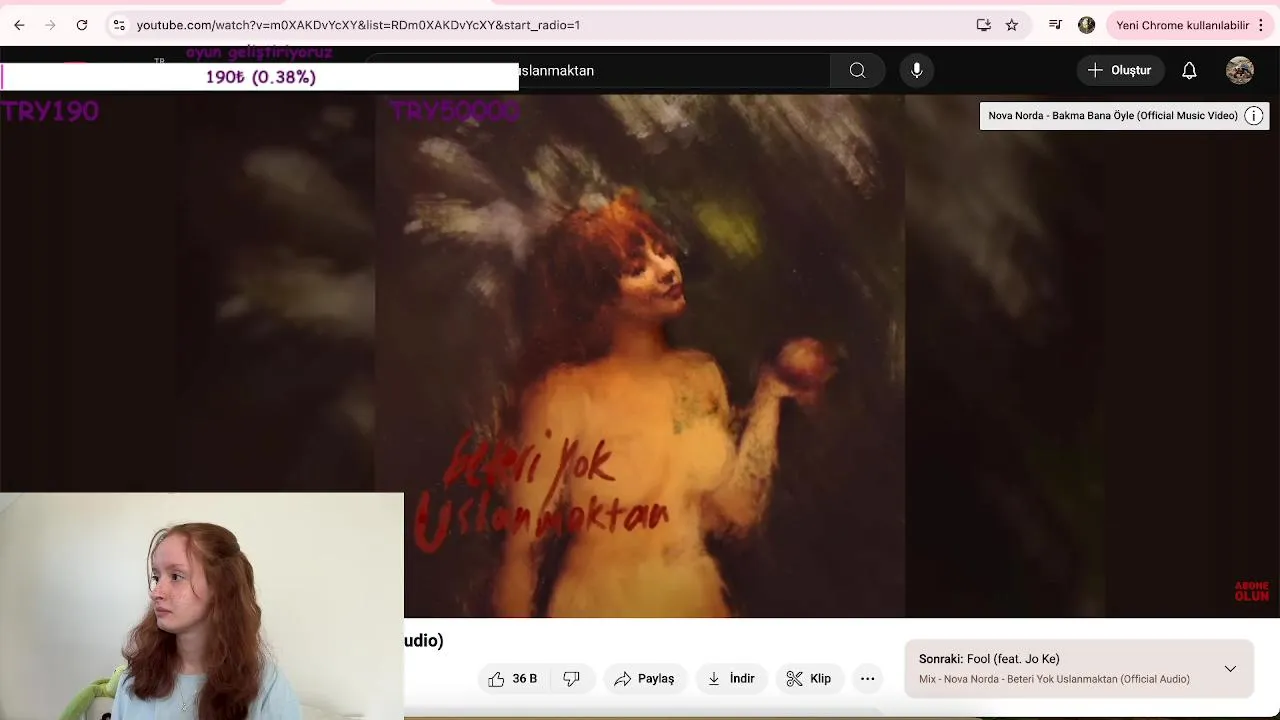Screen dimensions: 1280x720
Task: Click "Yeni Chrome kullanılabilir" update button
Action: pos(1182,25)
